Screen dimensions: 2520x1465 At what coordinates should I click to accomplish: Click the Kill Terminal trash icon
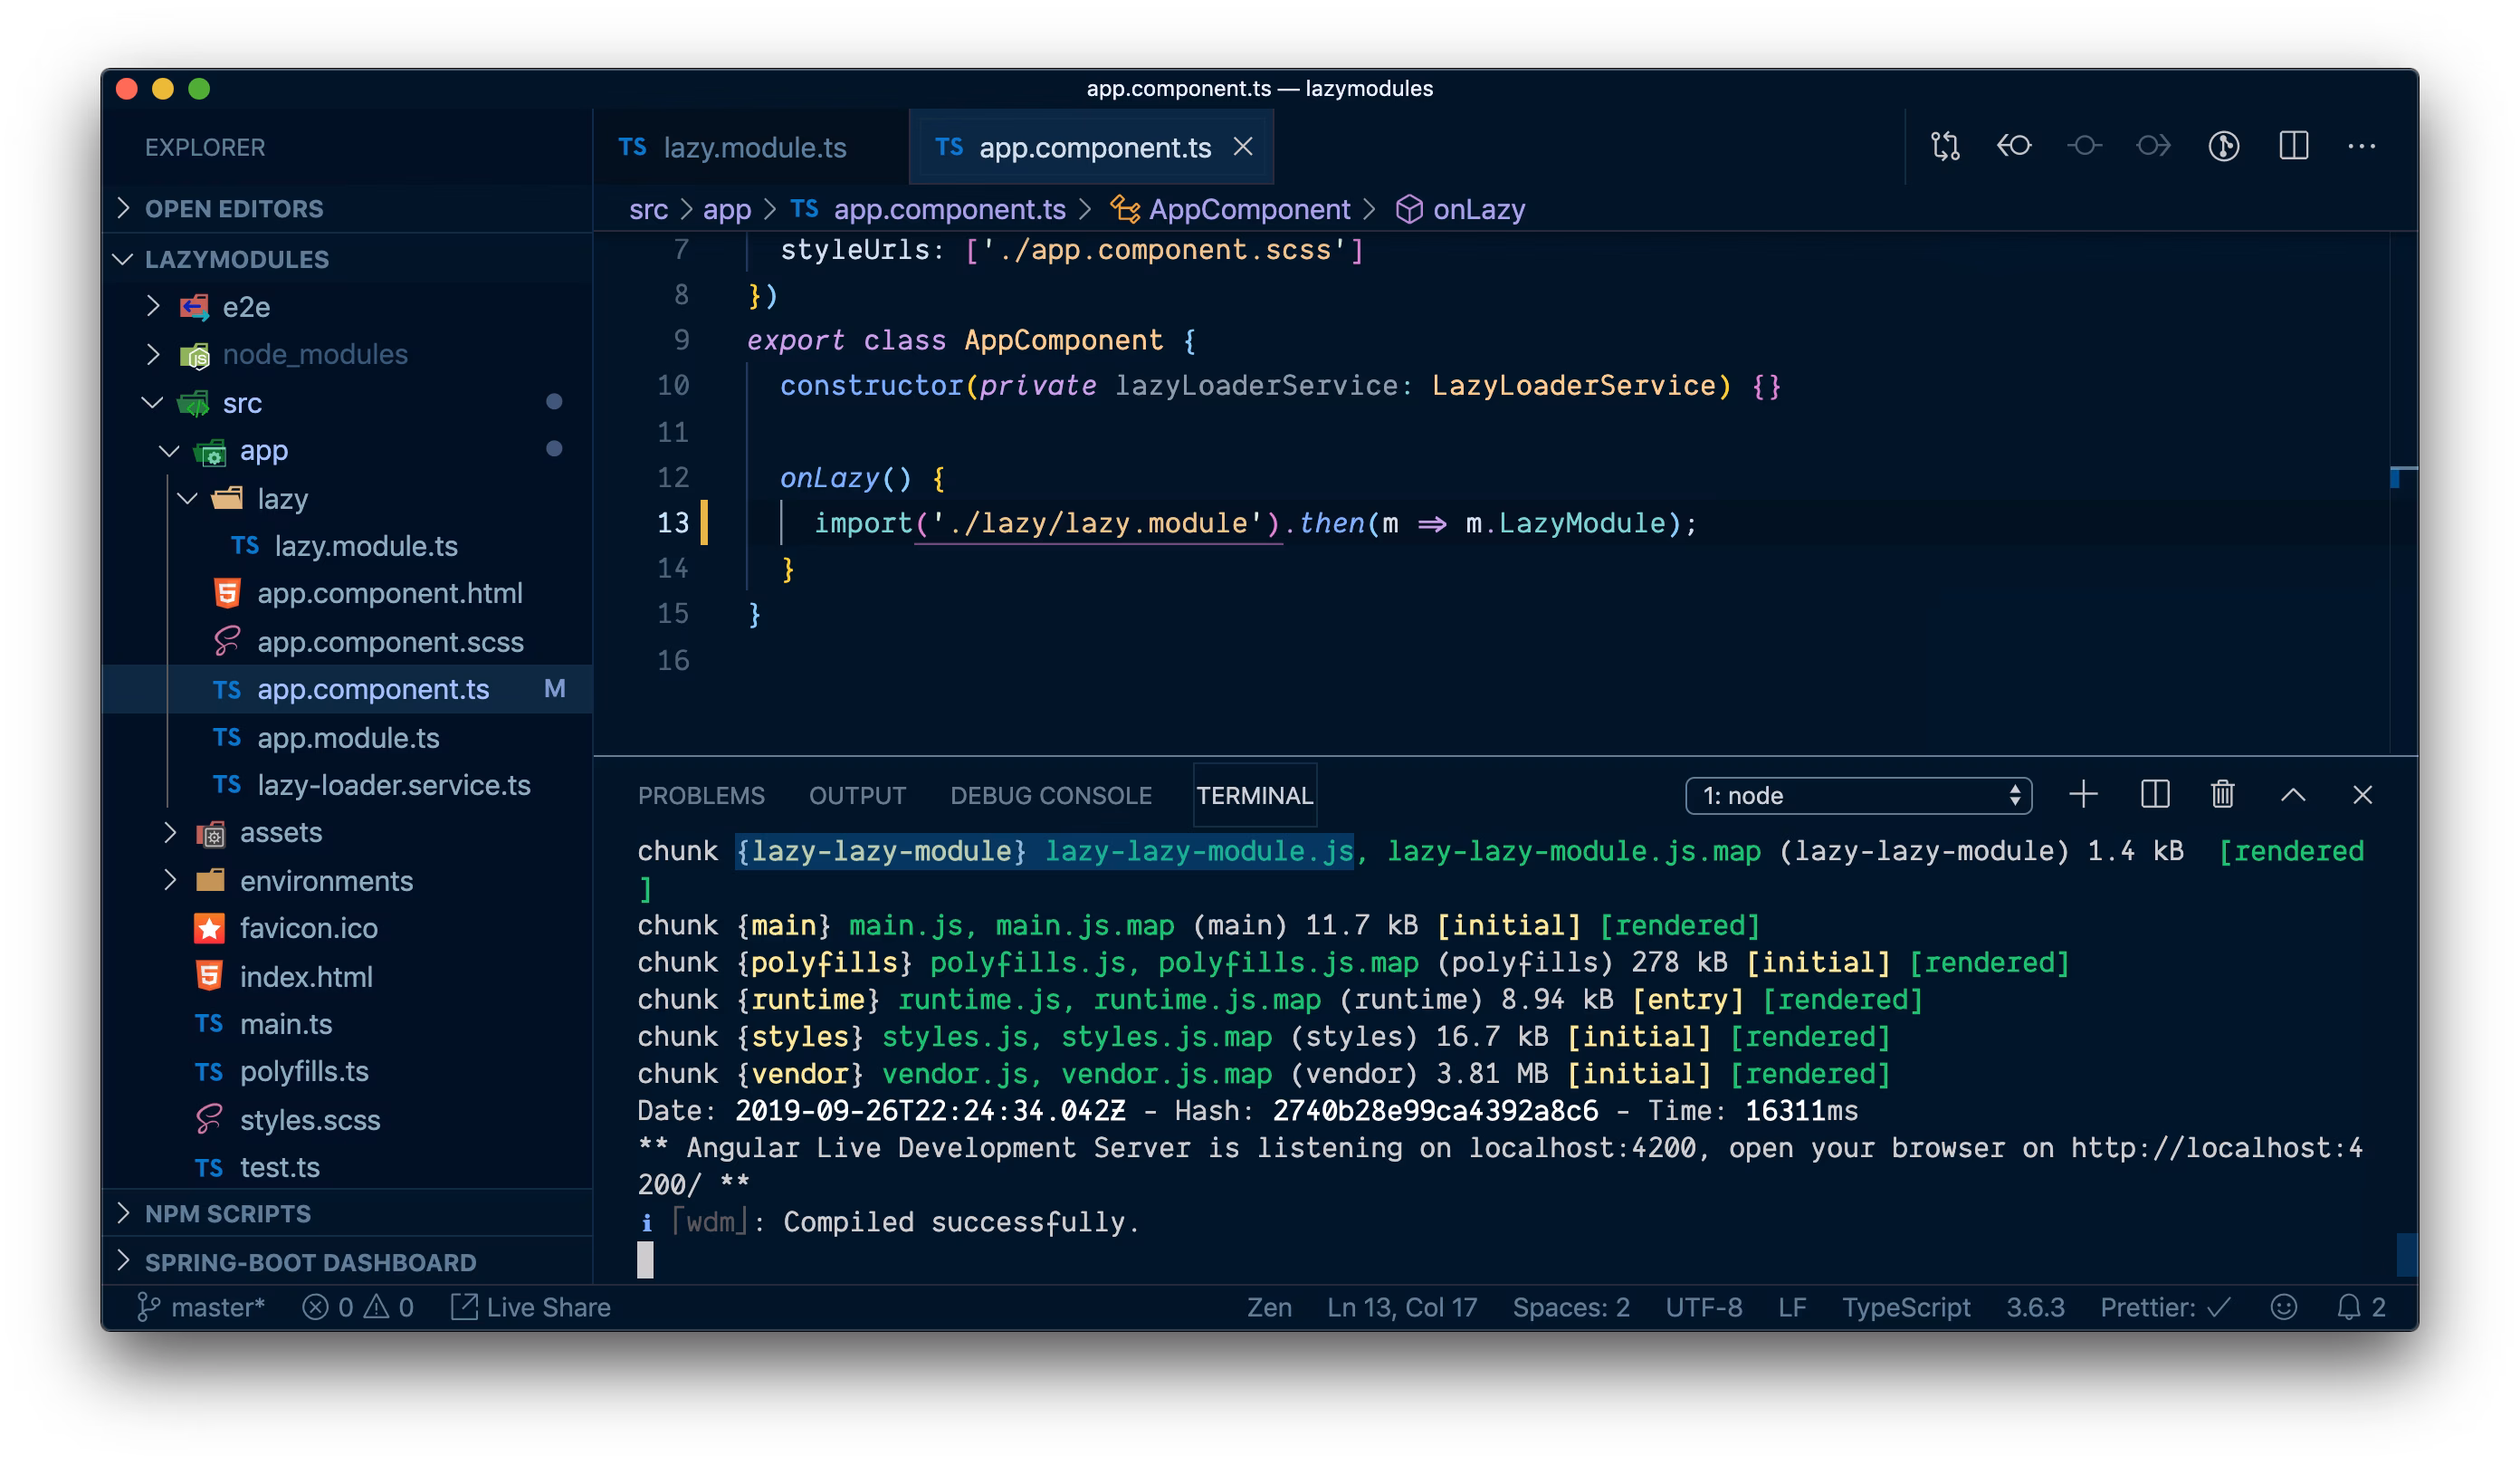(x=2222, y=795)
